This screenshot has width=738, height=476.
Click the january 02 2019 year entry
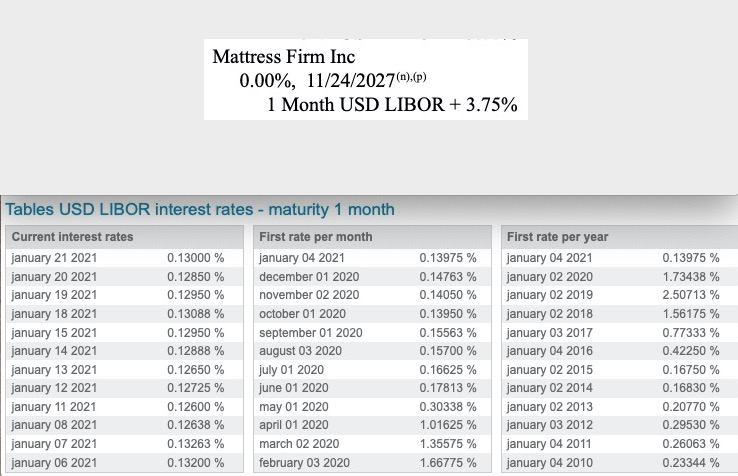(550, 295)
